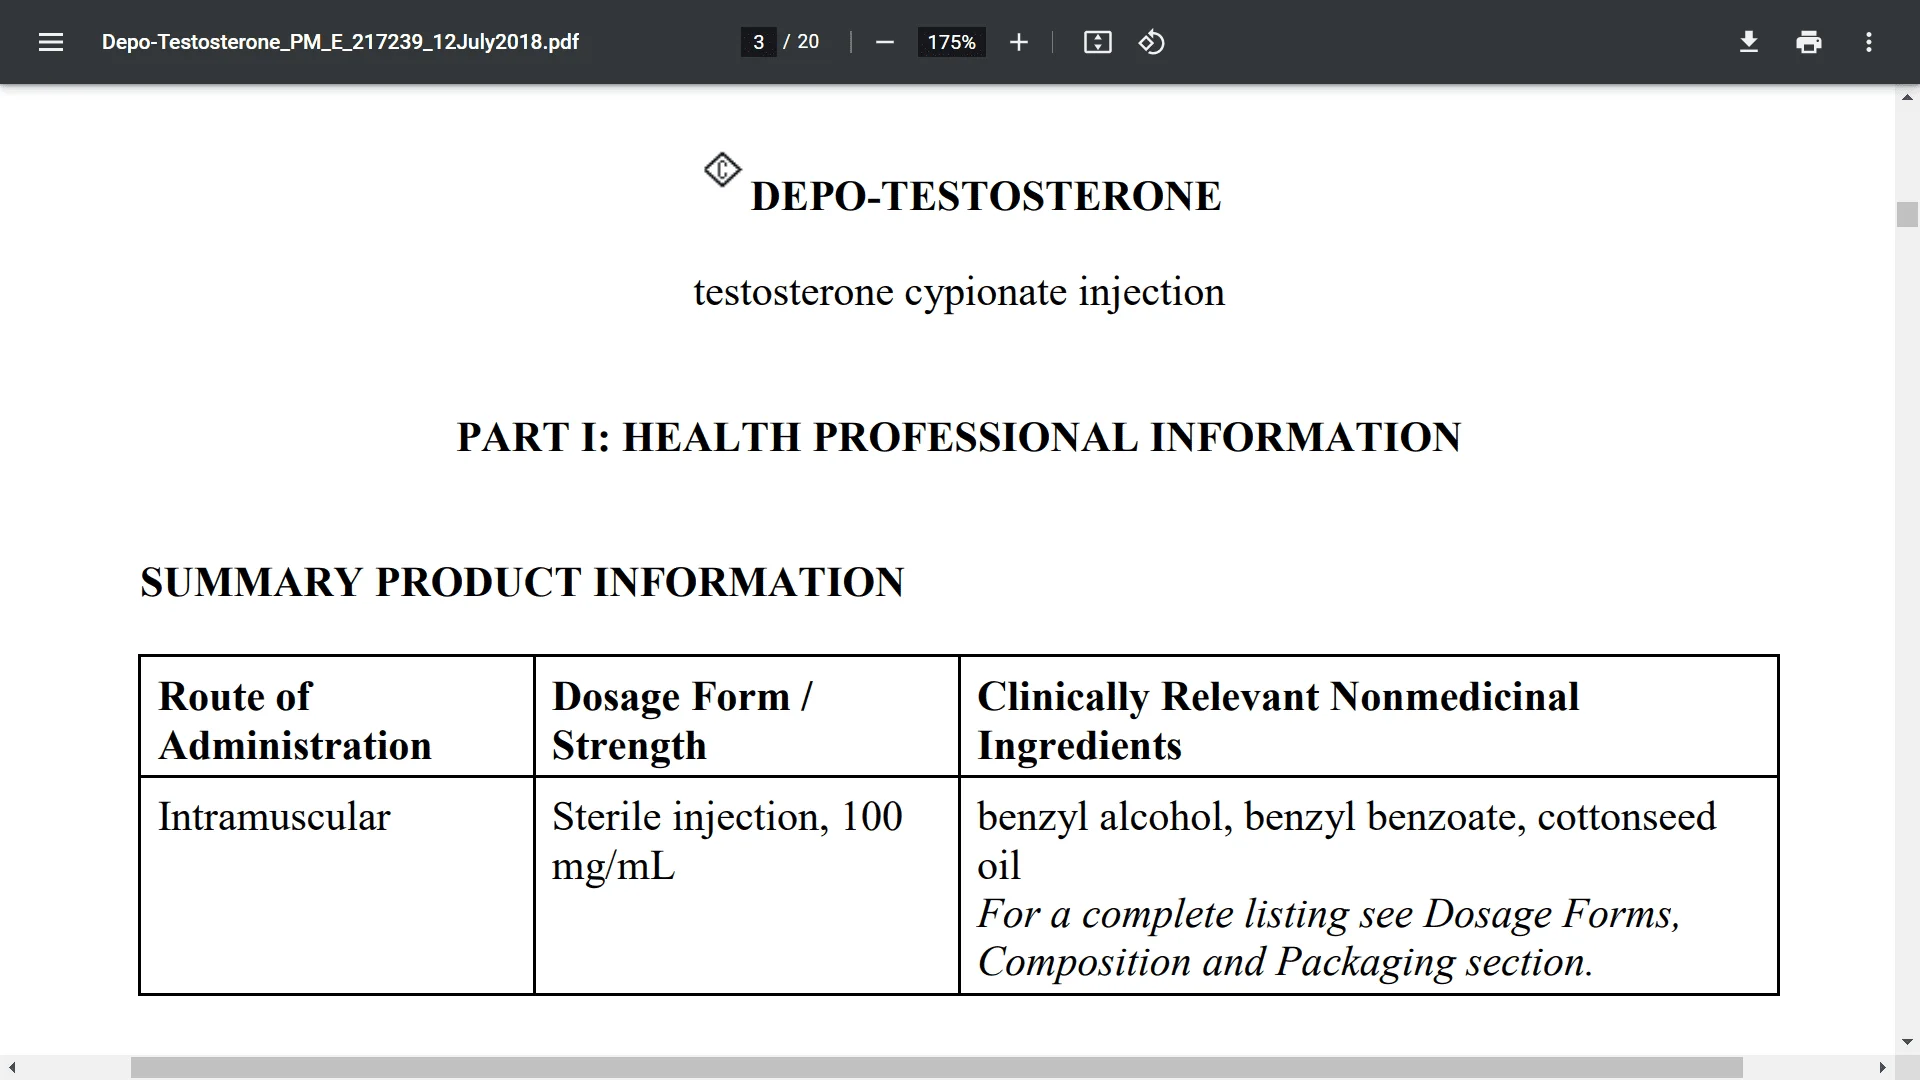Edit the current page number field
1920x1080 pixels.
tap(759, 42)
